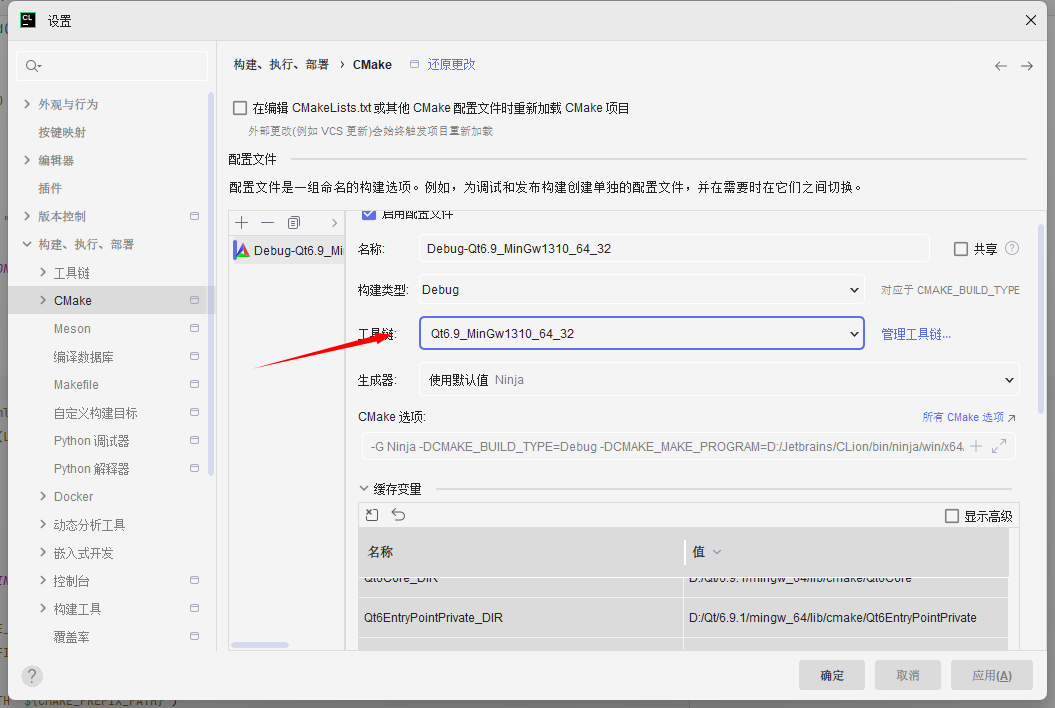
Task: Select 编译数据库 in the settings tree
Action: (x=83, y=357)
